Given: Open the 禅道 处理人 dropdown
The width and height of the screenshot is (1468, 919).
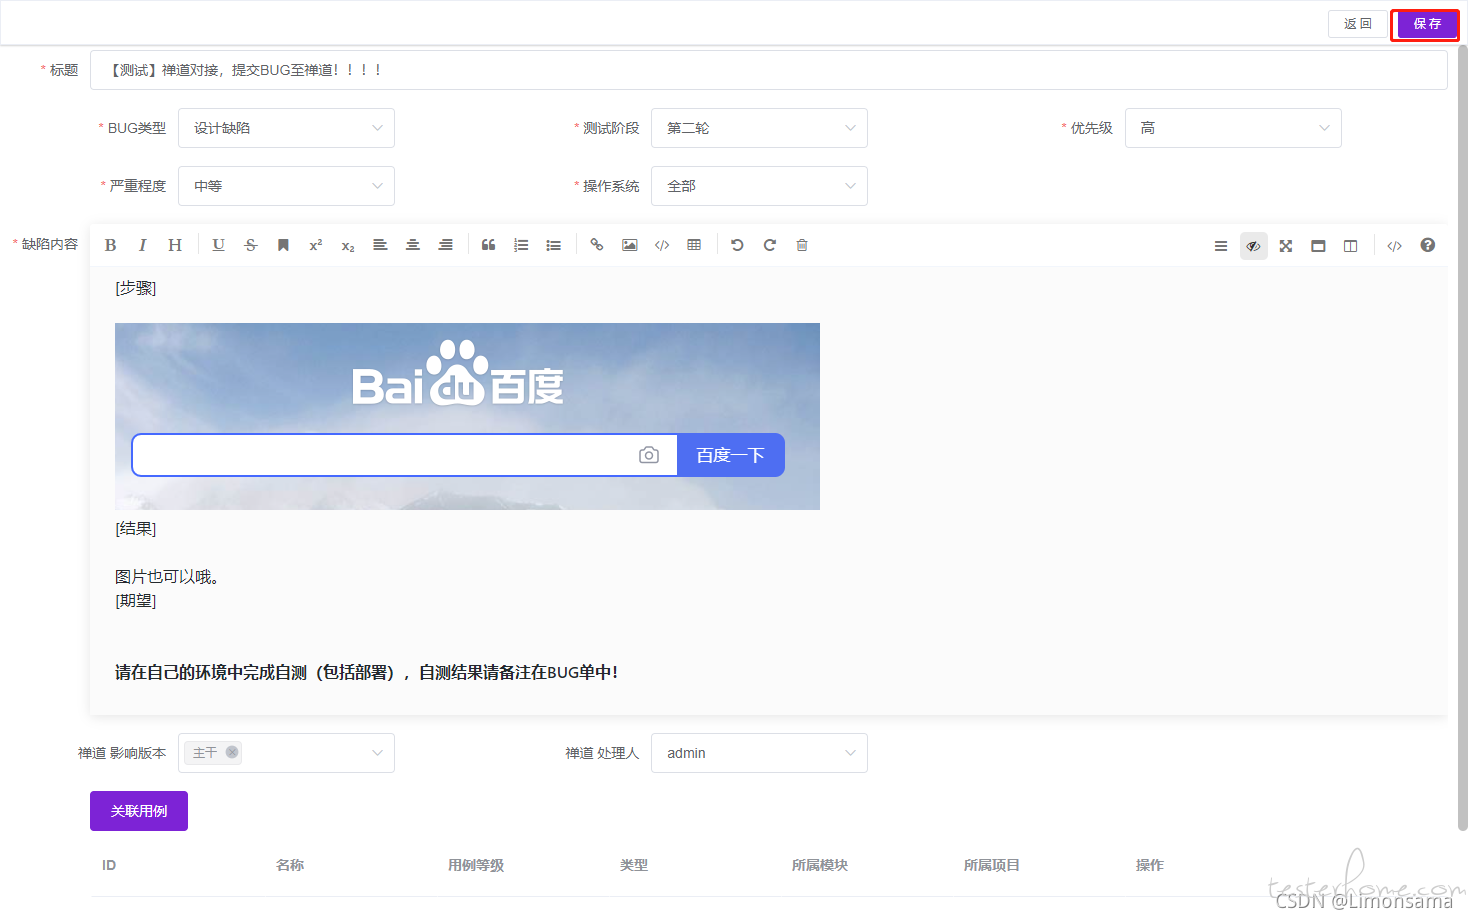Looking at the screenshot, I should coord(759,753).
